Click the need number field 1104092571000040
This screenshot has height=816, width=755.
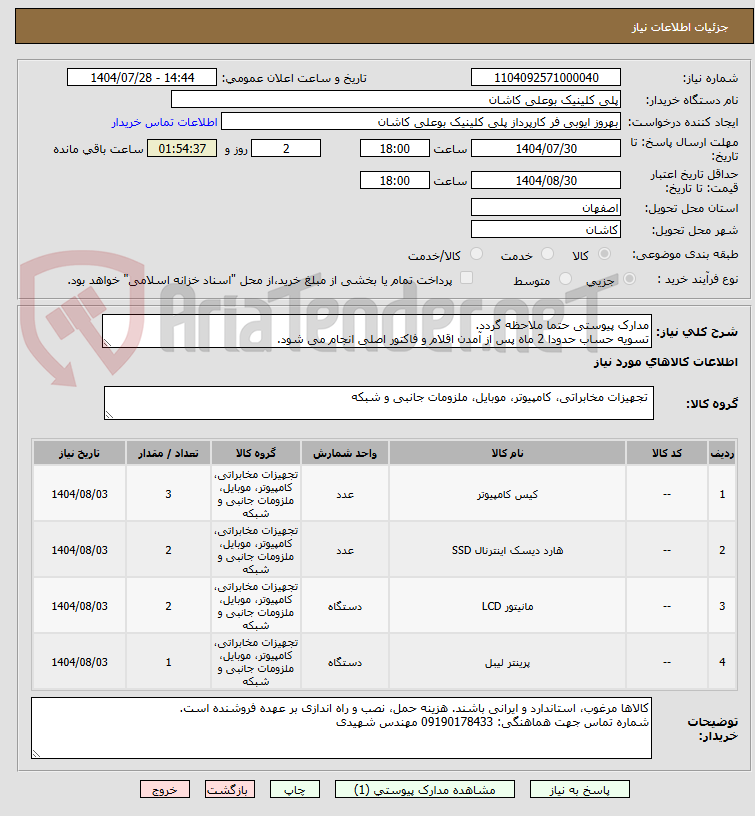546,78
